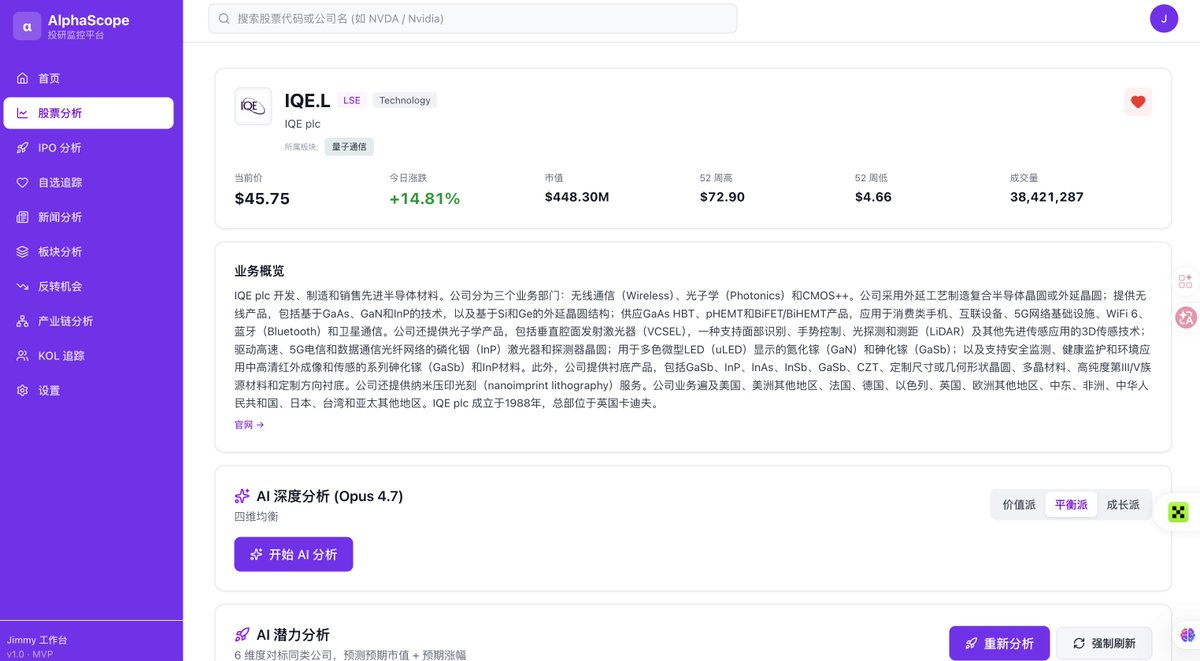This screenshot has height=661, width=1200.
Task: Select the 价值派 style option
Action: (1019, 505)
